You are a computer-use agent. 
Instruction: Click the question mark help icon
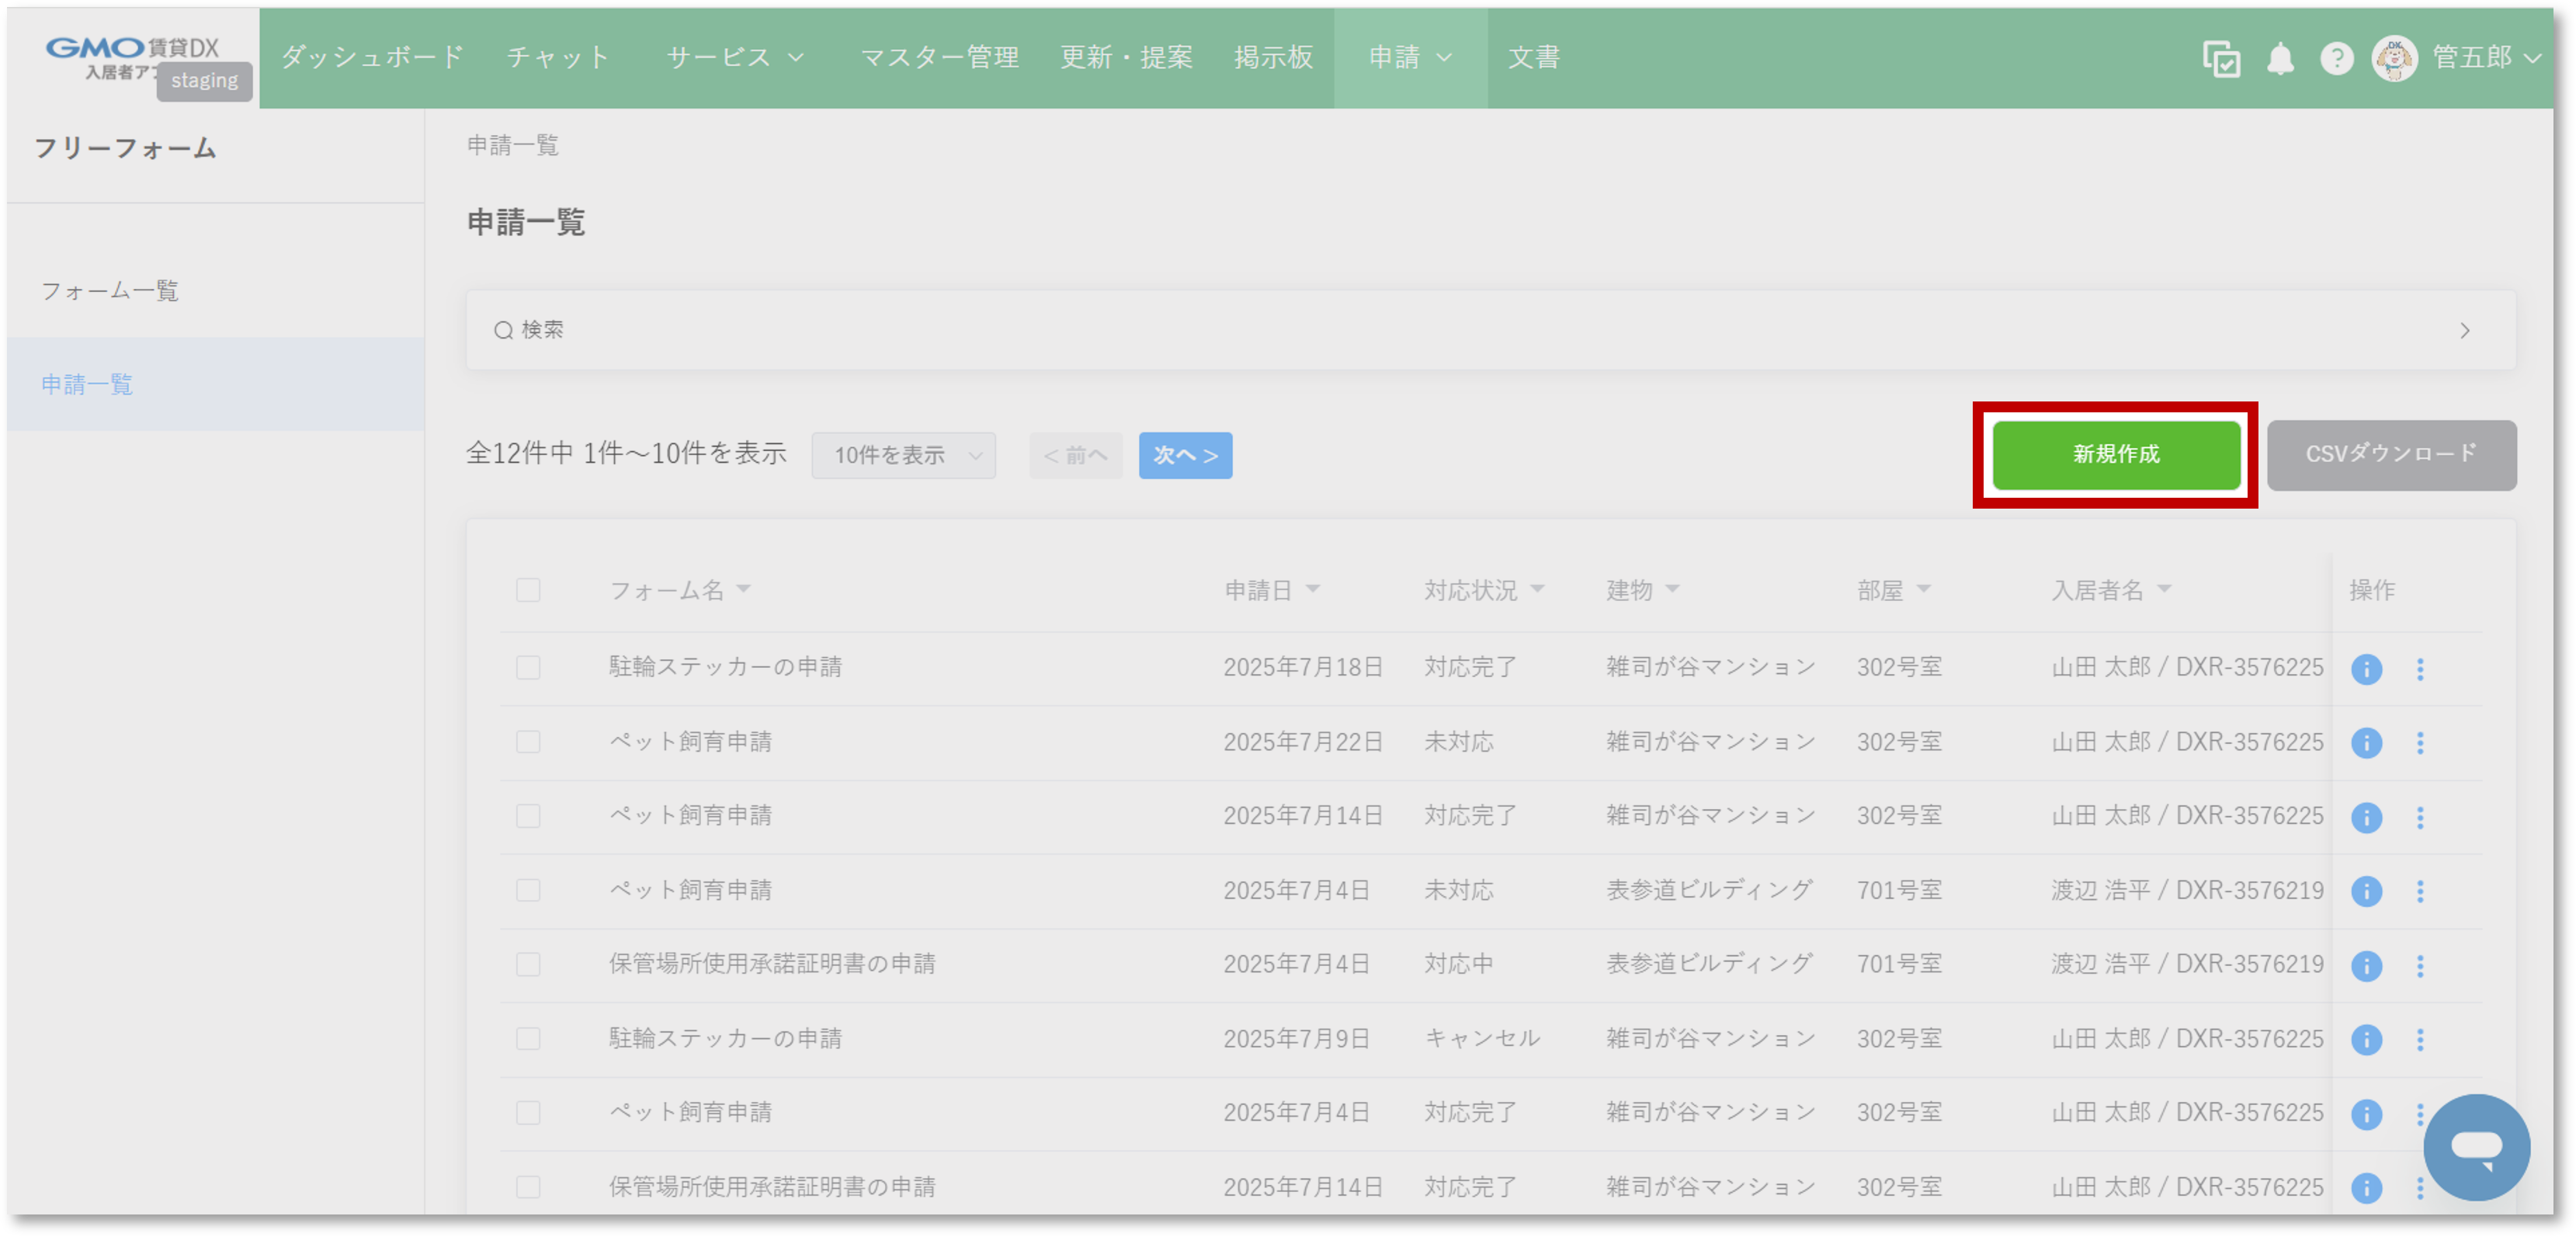[x=2337, y=59]
